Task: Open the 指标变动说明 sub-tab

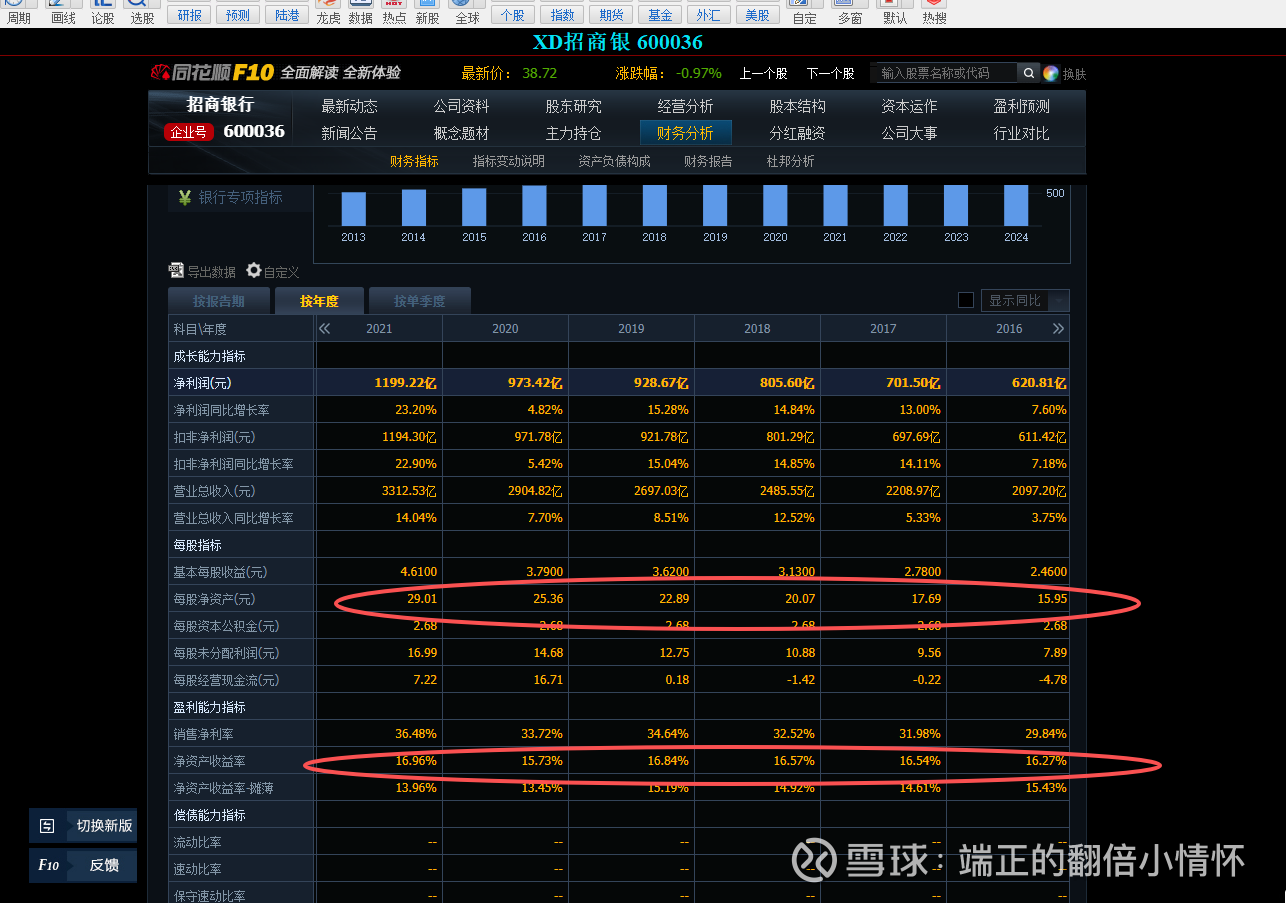Action: (x=509, y=161)
